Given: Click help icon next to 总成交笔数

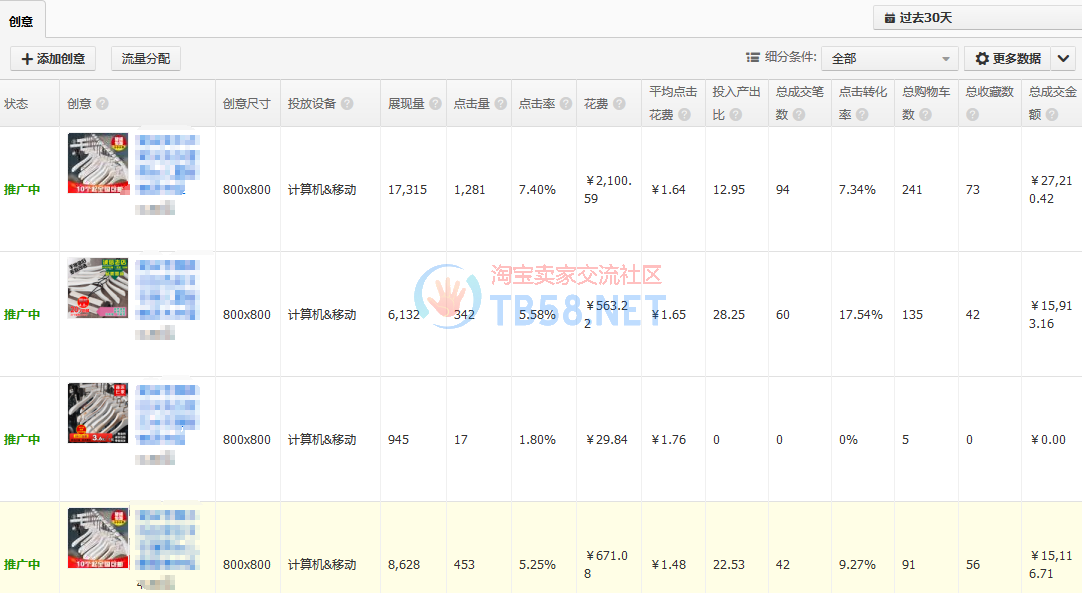Looking at the screenshot, I should pyautogui.click(x=799, y=115).
